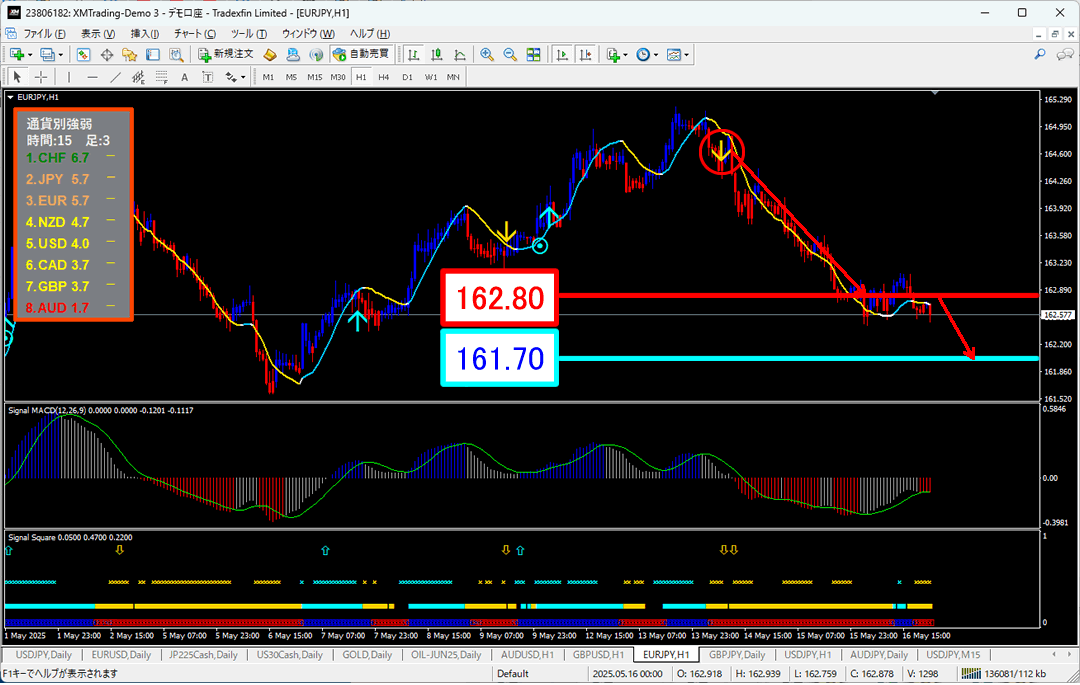The height and width of the screenshot is (685, 1080).
Task: Click the Options cloud-person icon
Action: point(293,54)
